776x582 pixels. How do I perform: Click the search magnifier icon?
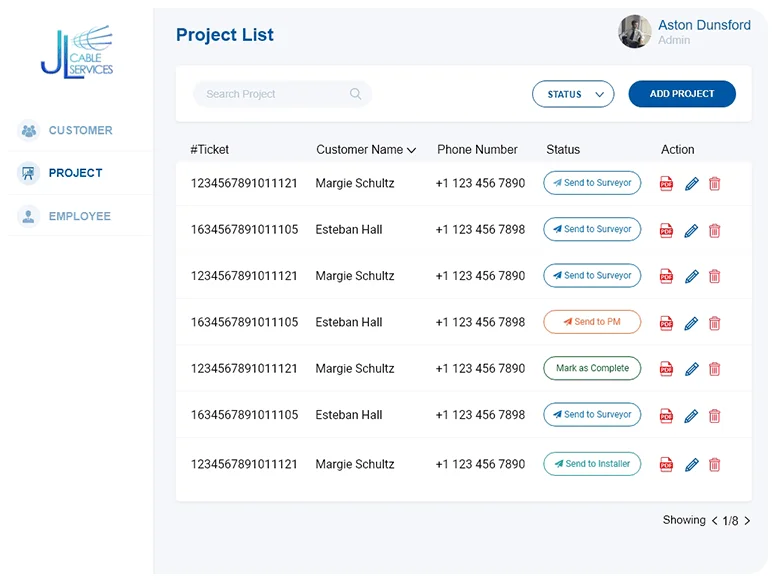(356, 94)
